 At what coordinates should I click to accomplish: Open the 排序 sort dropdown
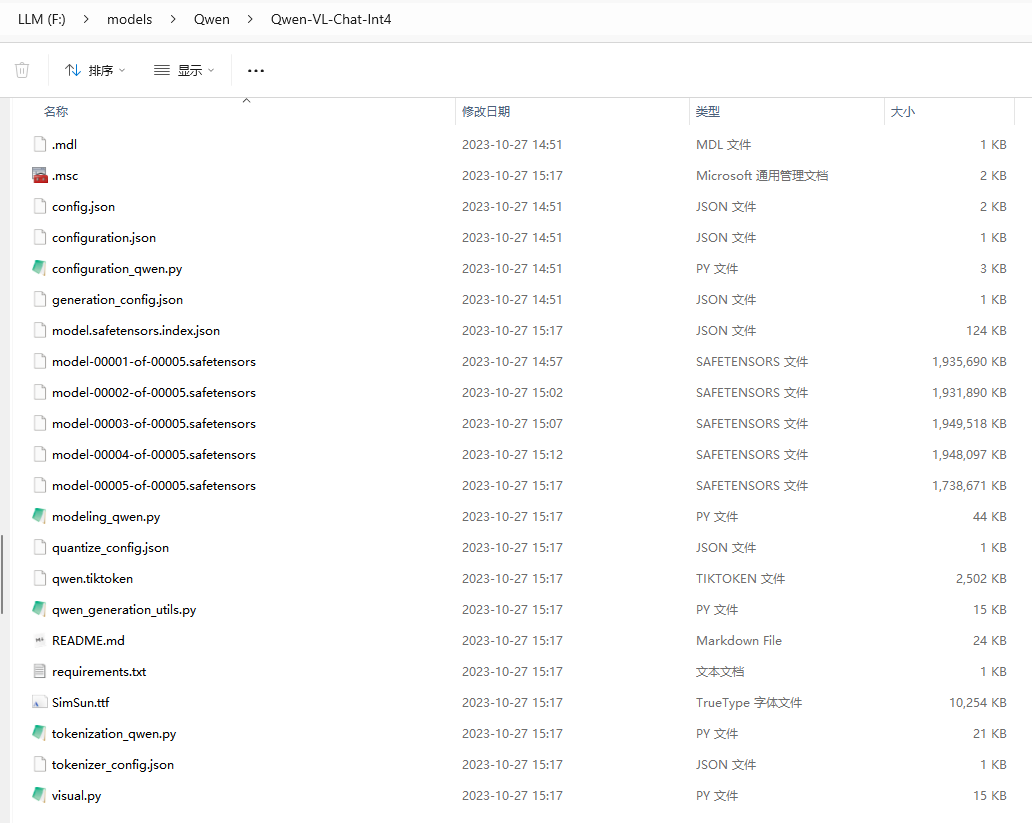(94, 70)
